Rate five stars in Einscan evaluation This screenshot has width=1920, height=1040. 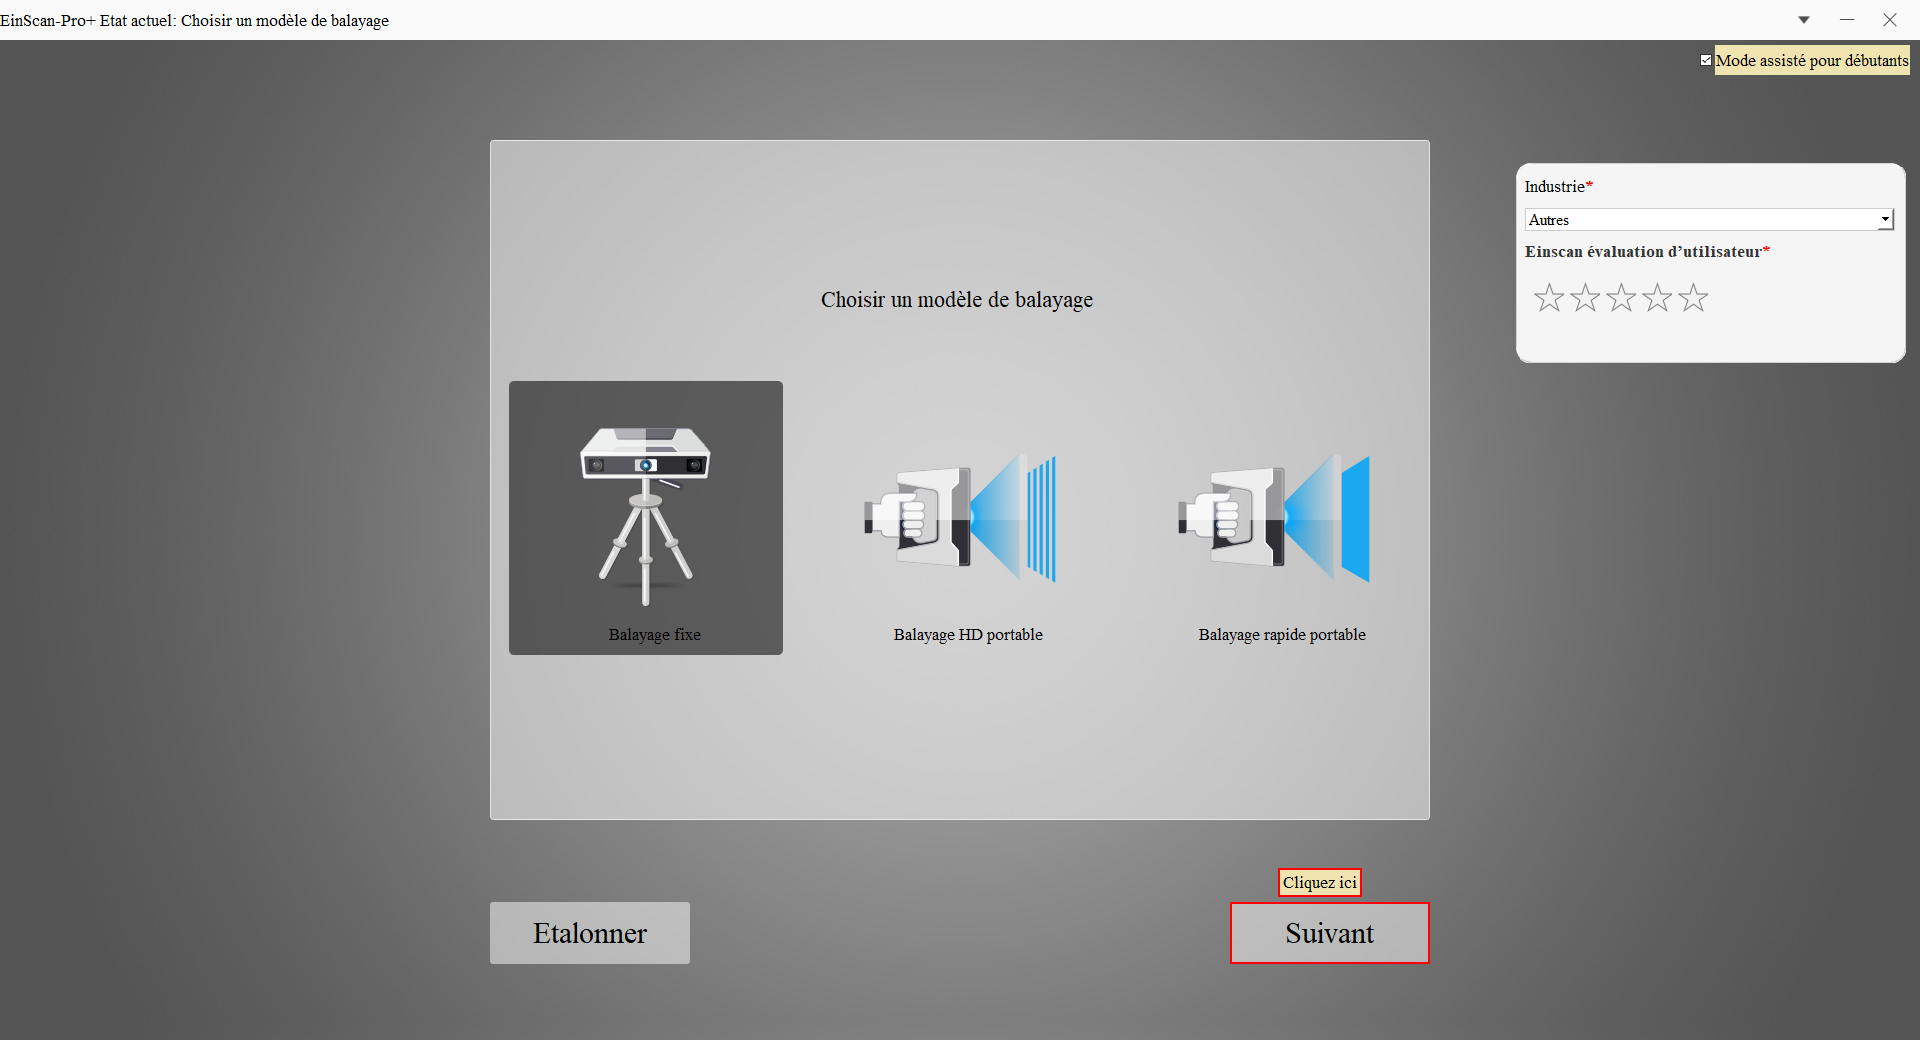click(1693, 297)
